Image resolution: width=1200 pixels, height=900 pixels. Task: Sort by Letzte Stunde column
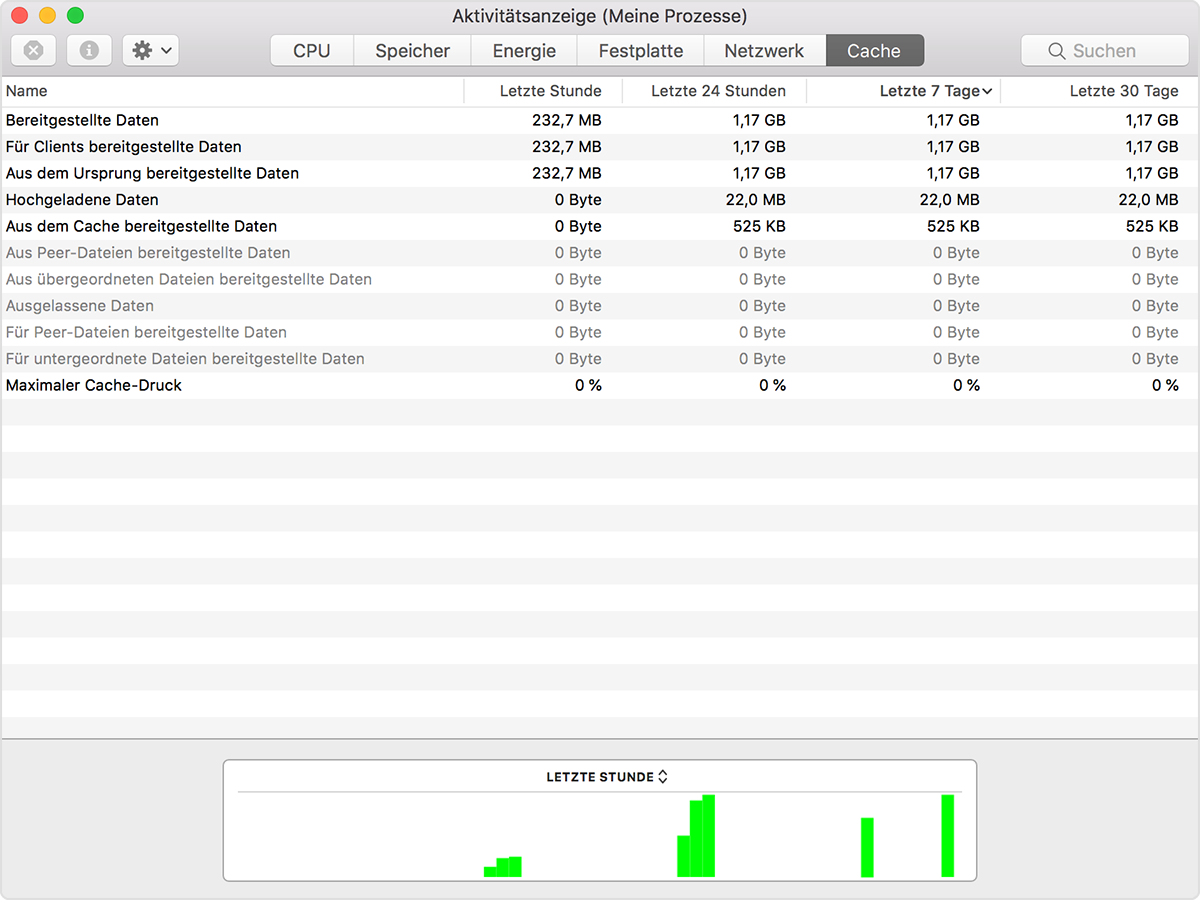click(550, 91)
